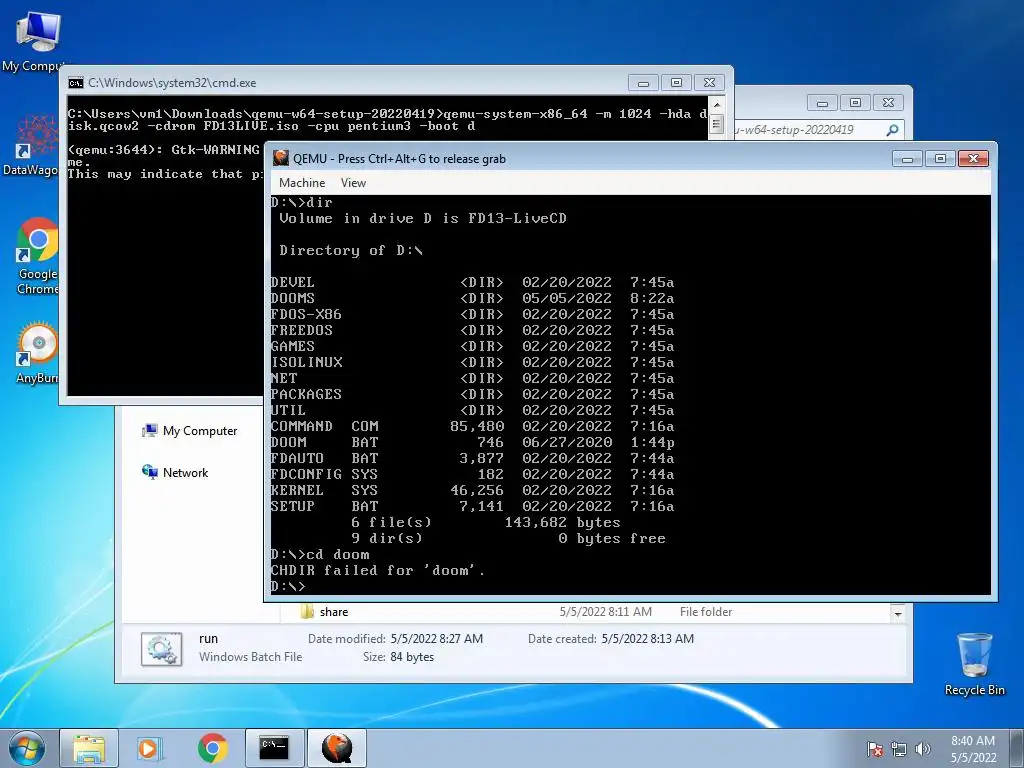Select My Computer in Explorer navigation pane
Image resolution: width=1024 pixels, height=768 pixels.
(189, 430)
